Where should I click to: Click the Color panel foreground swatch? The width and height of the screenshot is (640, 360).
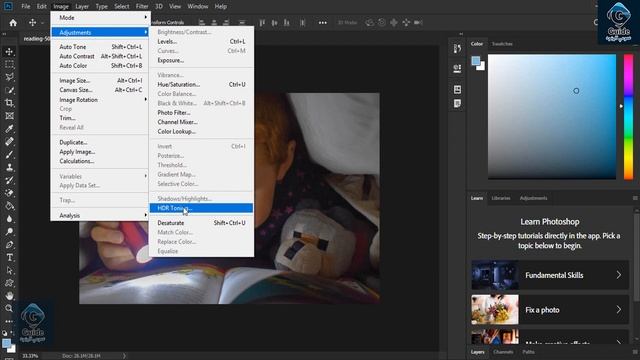coord(476,61)
